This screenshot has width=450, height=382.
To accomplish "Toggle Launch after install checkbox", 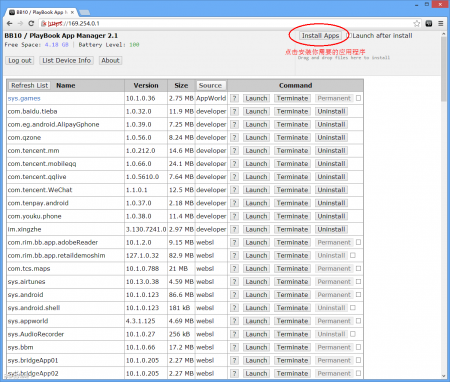I will coord(349,35).
